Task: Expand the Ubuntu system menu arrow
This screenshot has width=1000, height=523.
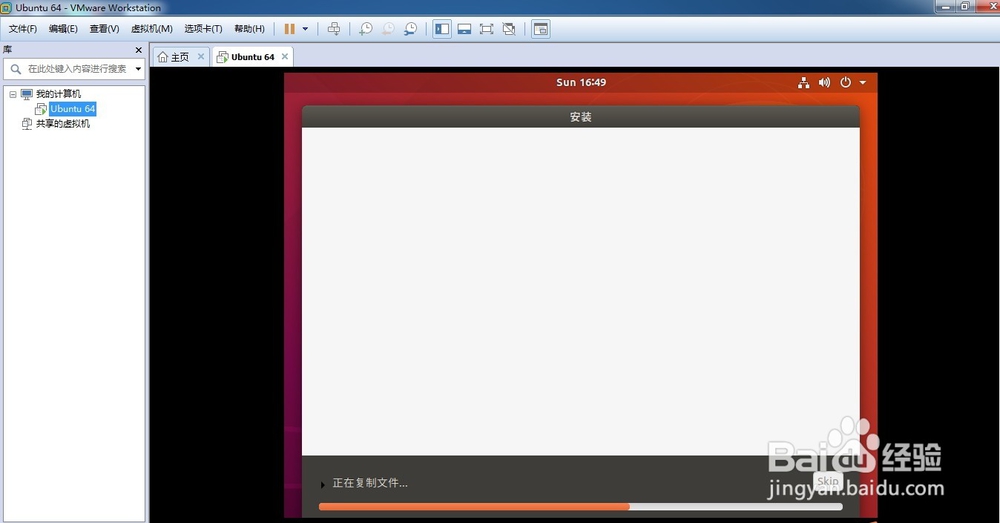Action: tap(863, 82)
